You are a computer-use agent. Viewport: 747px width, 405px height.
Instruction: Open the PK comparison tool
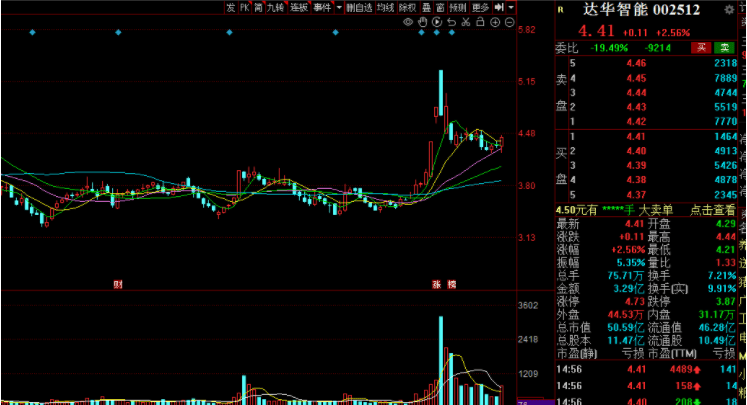[x=244, y=7]
